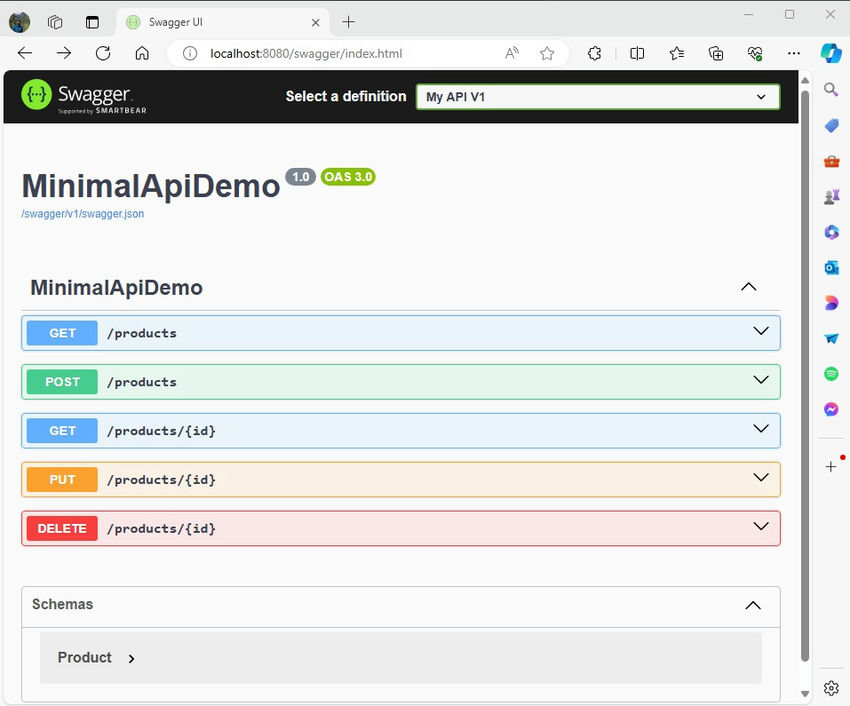Image resolution: width=850 pixels, height=706 pixels.
Task: Open the Collections icon
Action: coord(716,53)
